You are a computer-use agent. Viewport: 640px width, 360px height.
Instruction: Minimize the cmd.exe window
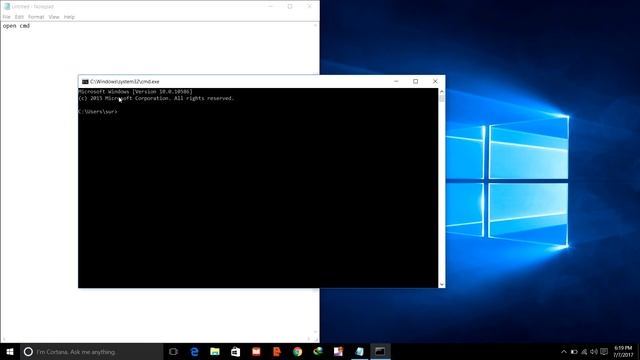(396, 81)
